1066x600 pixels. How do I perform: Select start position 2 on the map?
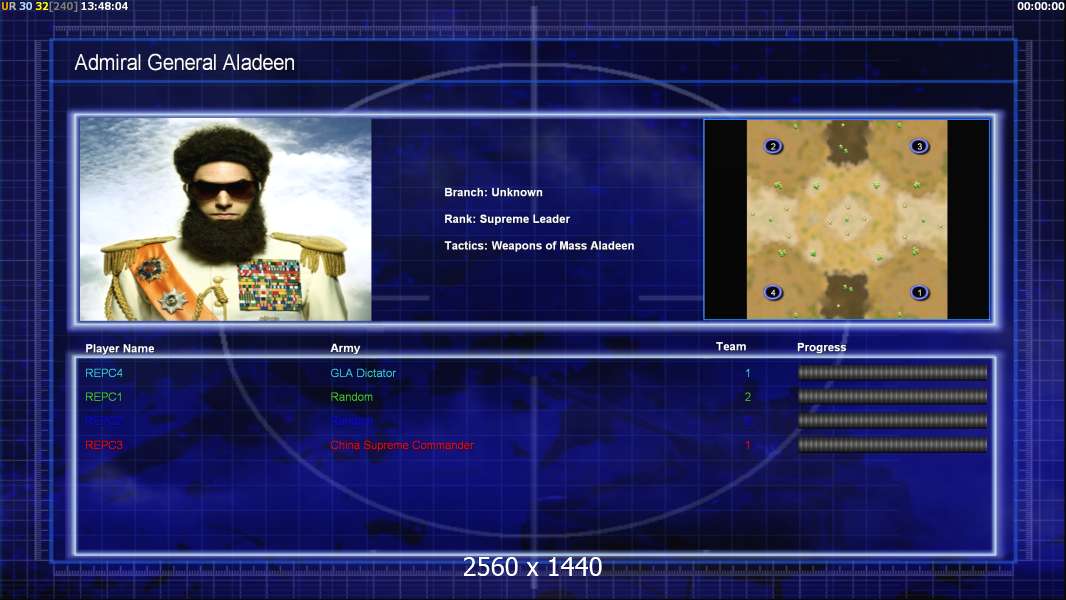pos(773,146)
